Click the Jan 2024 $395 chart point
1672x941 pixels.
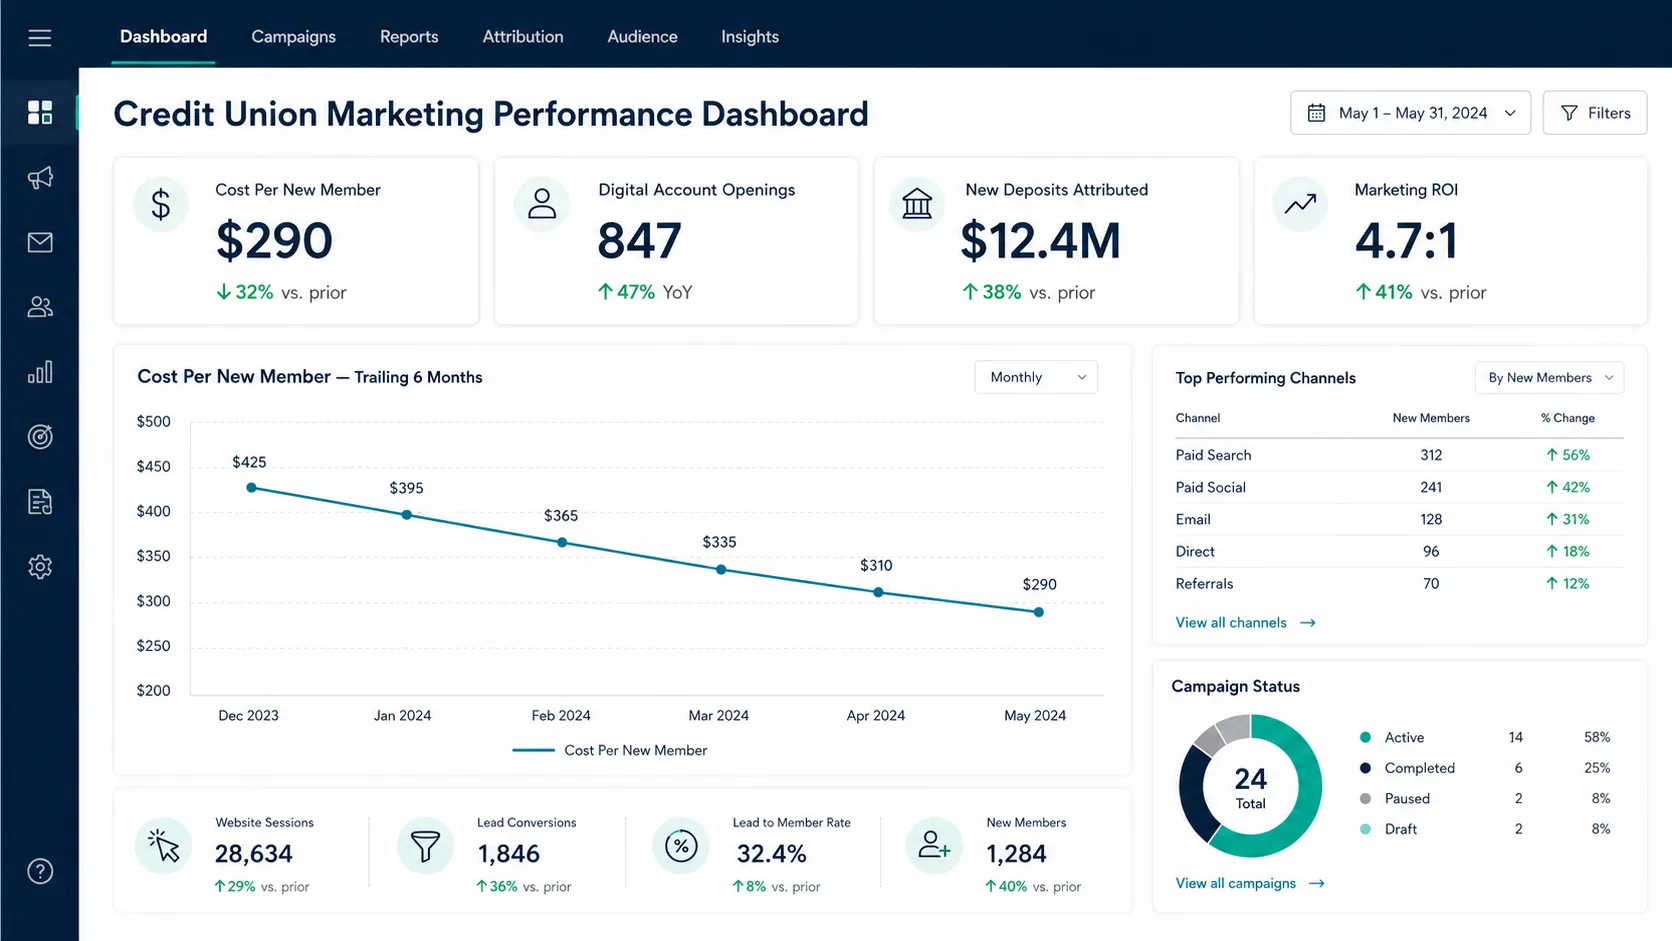point(407,515)
